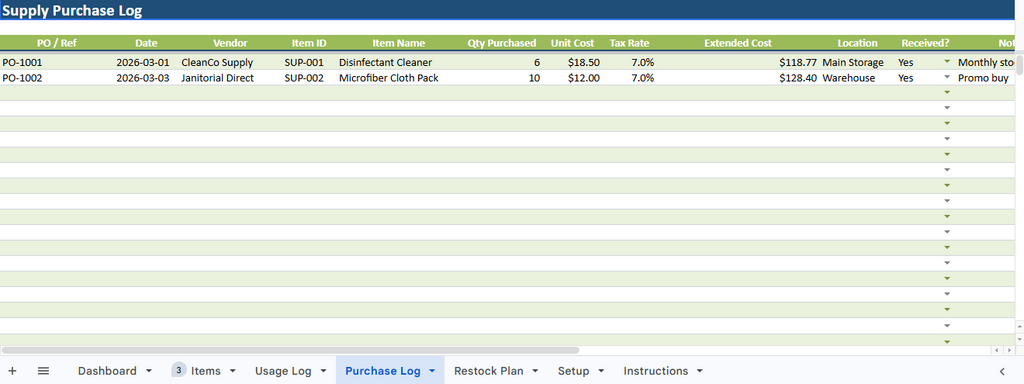Select quantity cell 10 for PO-1002
Image resolution: width=1024 pixels, height=384 pixels.
534,78
